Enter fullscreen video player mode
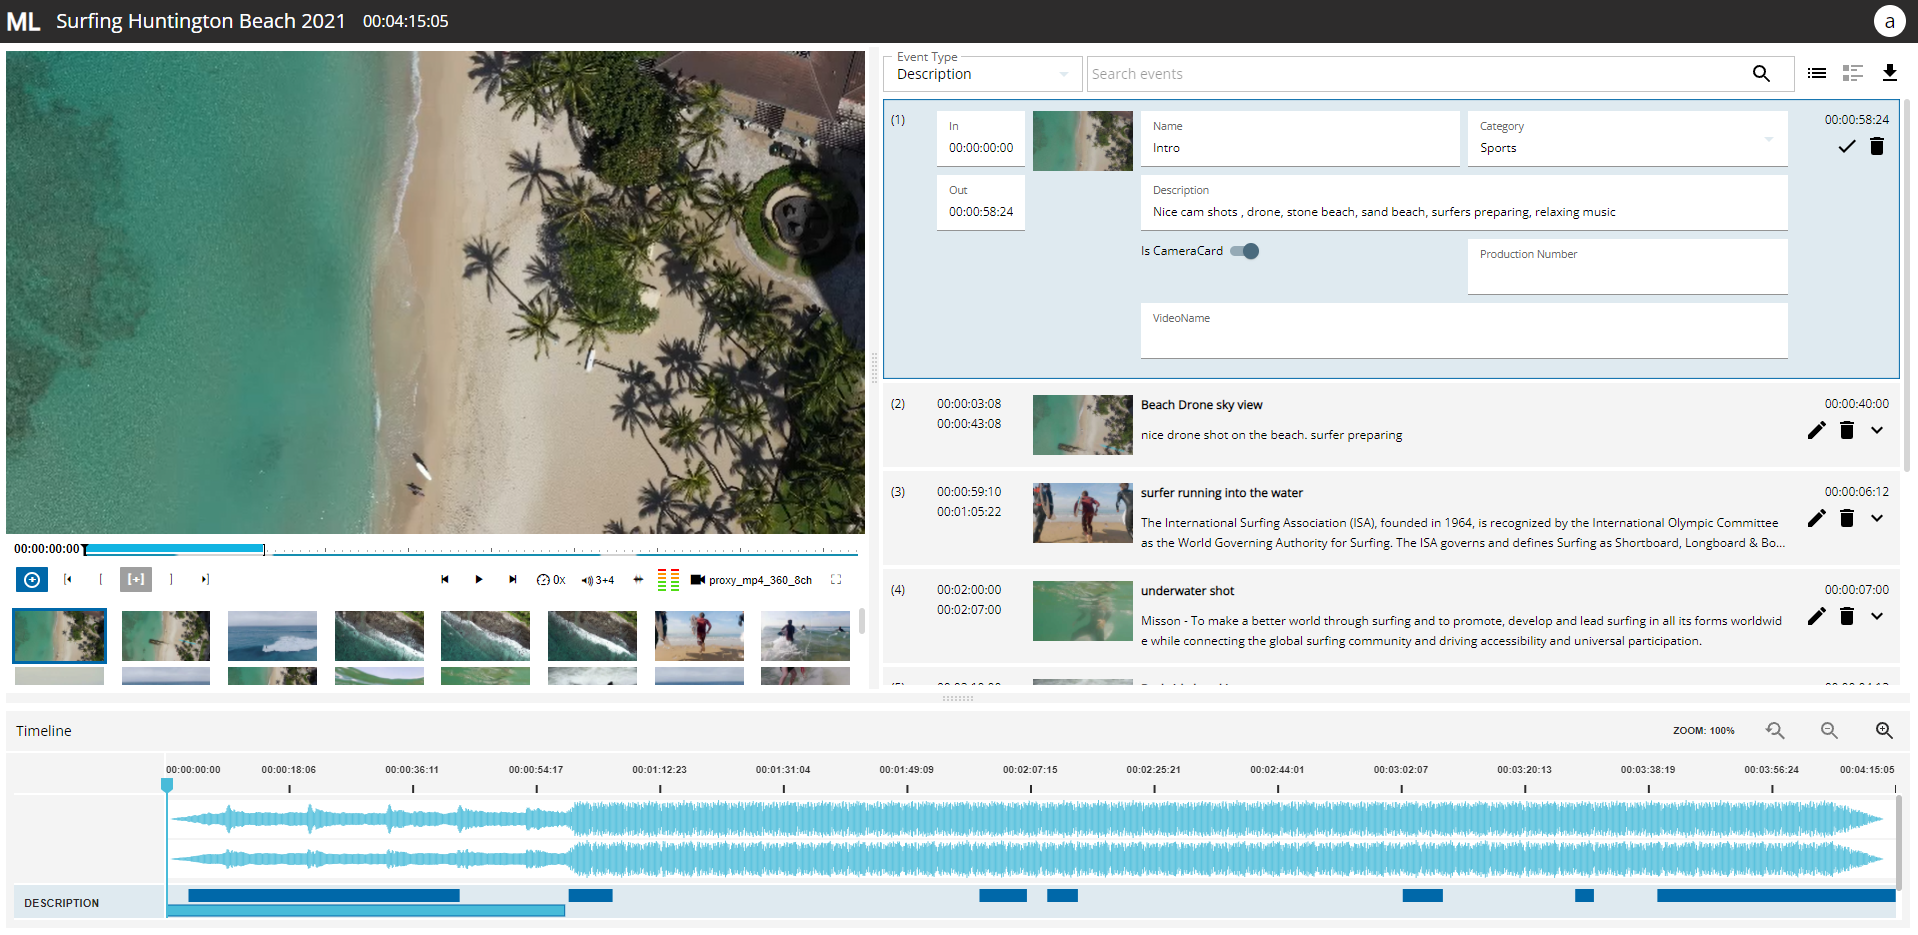The image size is (1918, 935). (836, 580)
